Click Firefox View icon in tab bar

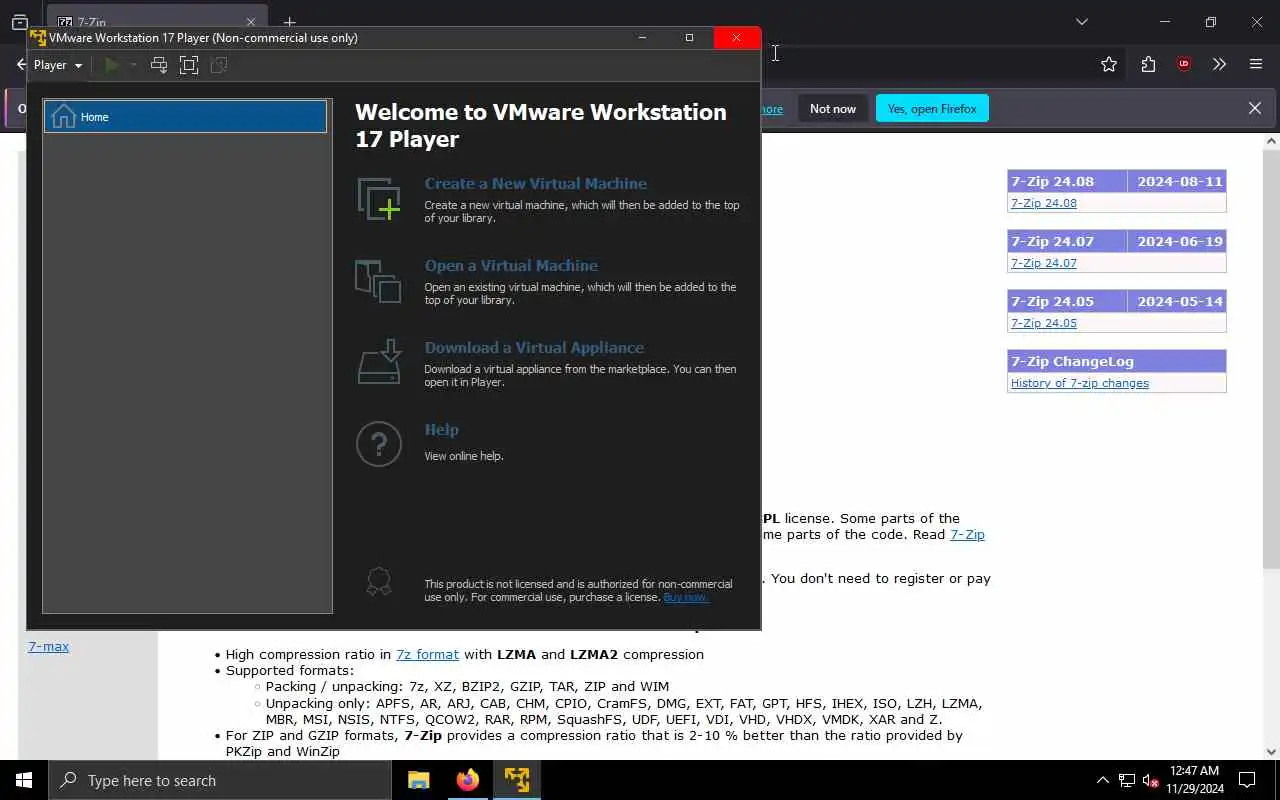[19, 22]
